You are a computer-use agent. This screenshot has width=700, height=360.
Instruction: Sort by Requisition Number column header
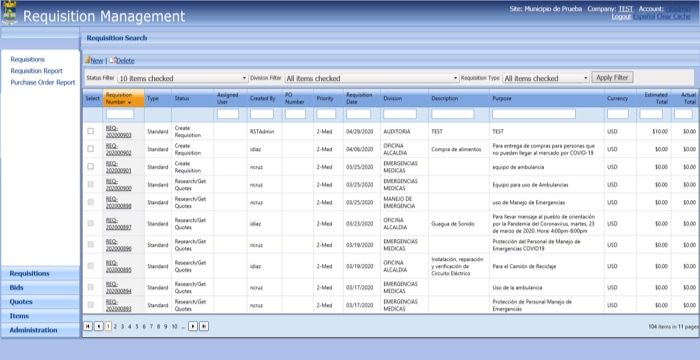[119, 98]
